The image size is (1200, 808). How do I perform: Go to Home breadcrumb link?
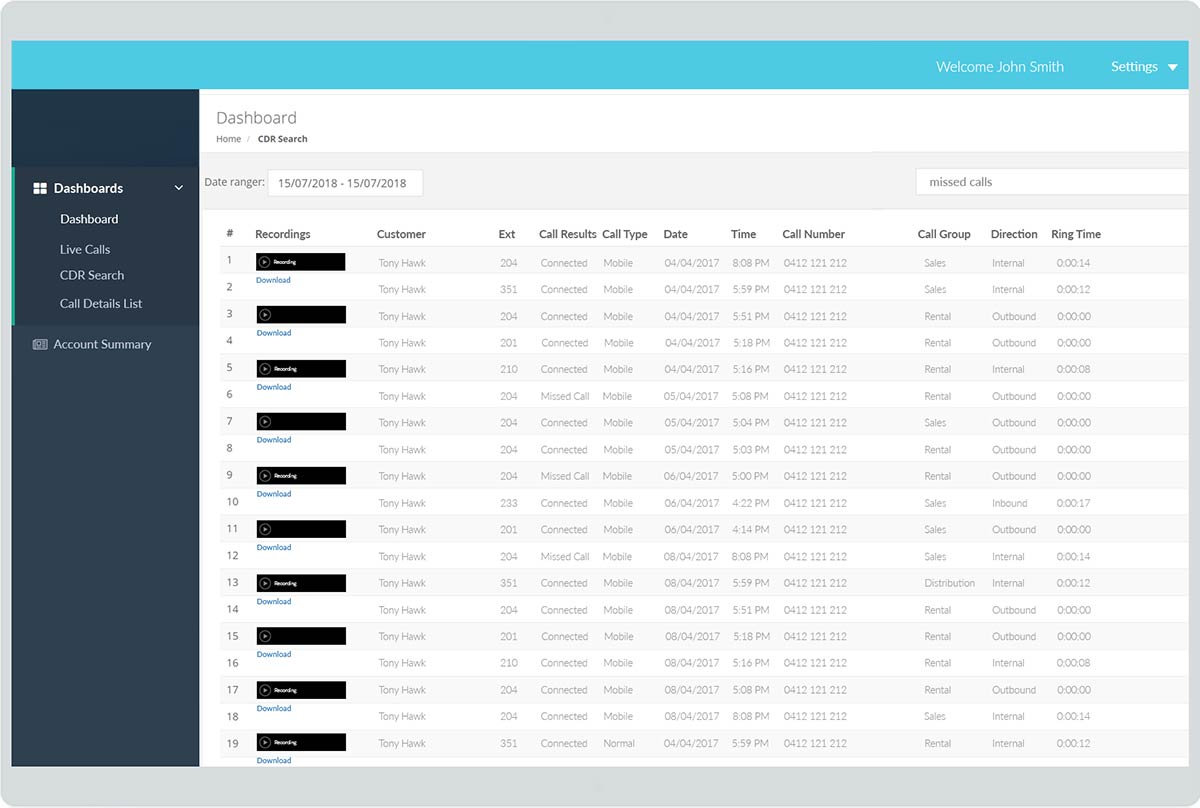(x=228, y=139)
